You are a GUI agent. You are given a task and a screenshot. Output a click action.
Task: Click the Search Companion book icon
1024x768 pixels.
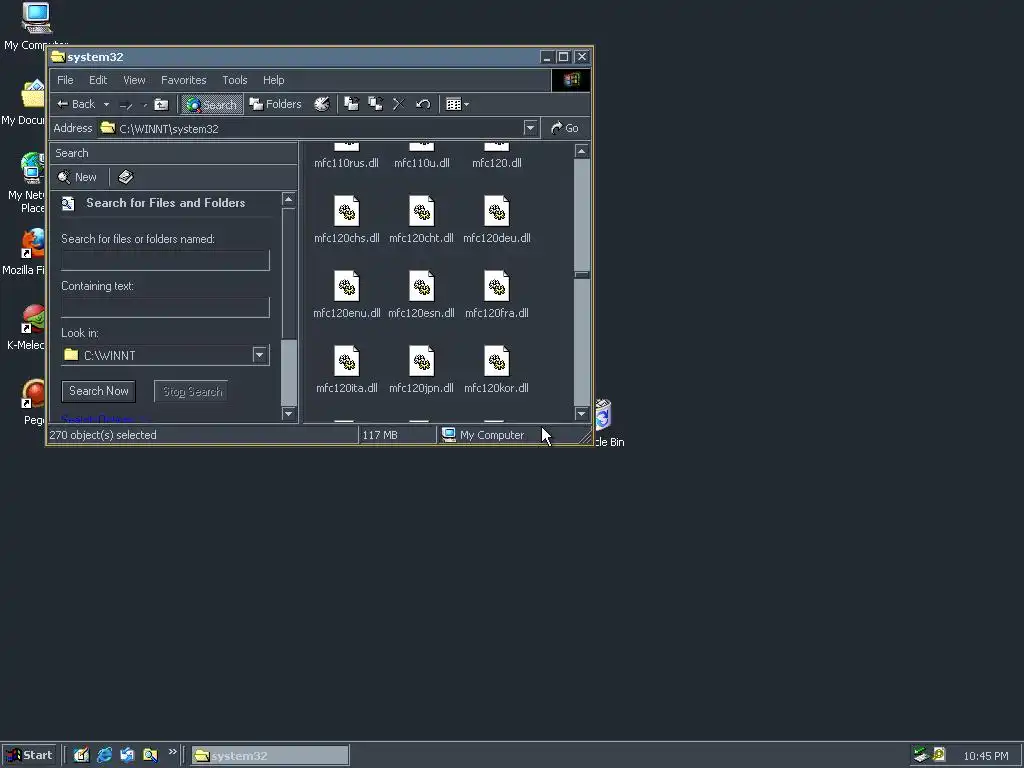pos(125,177)
